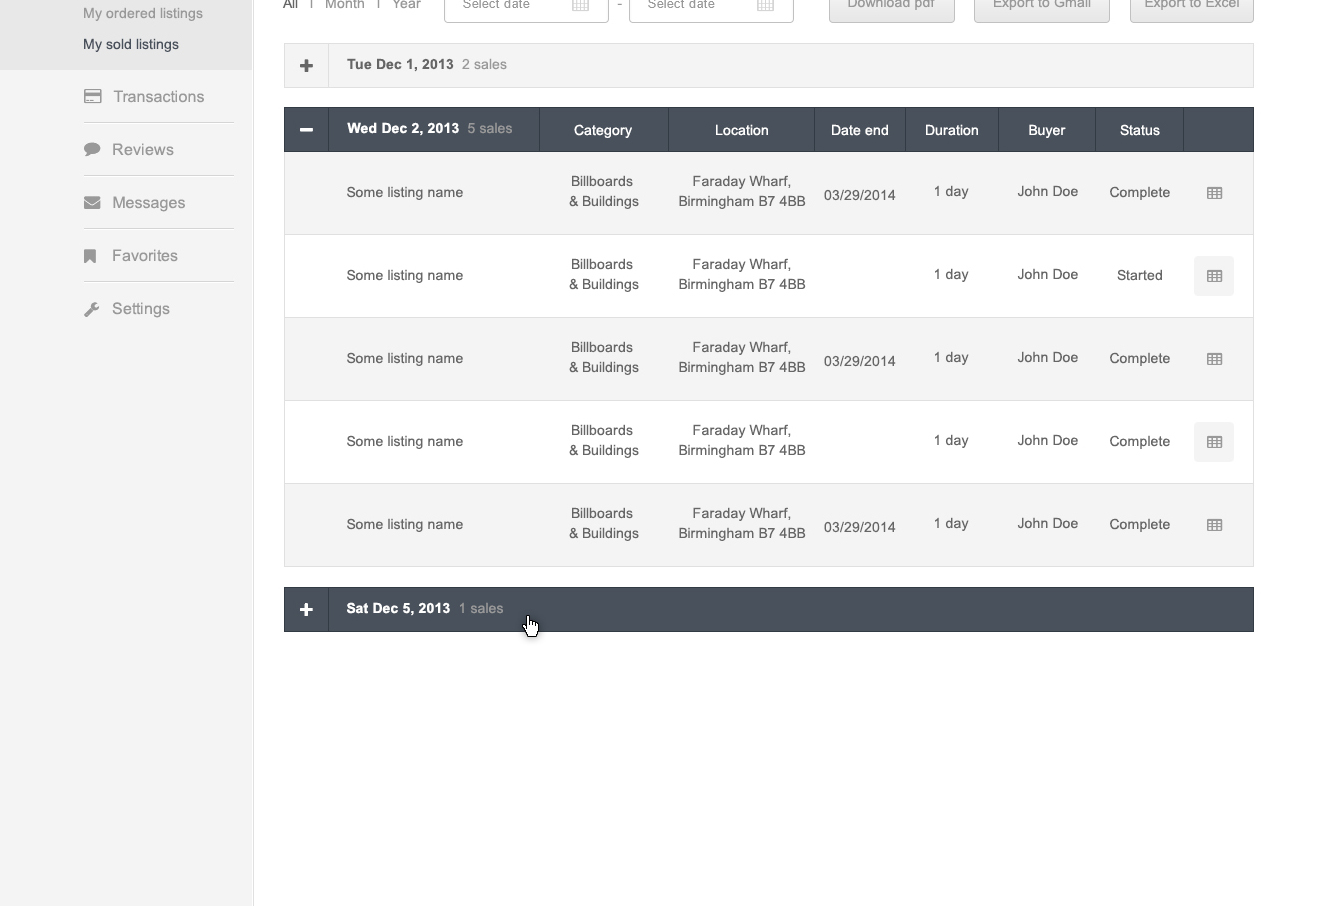Open details icon in the Started row
The width and height of the screenshot is (1340, 906).
point(1214,276)
